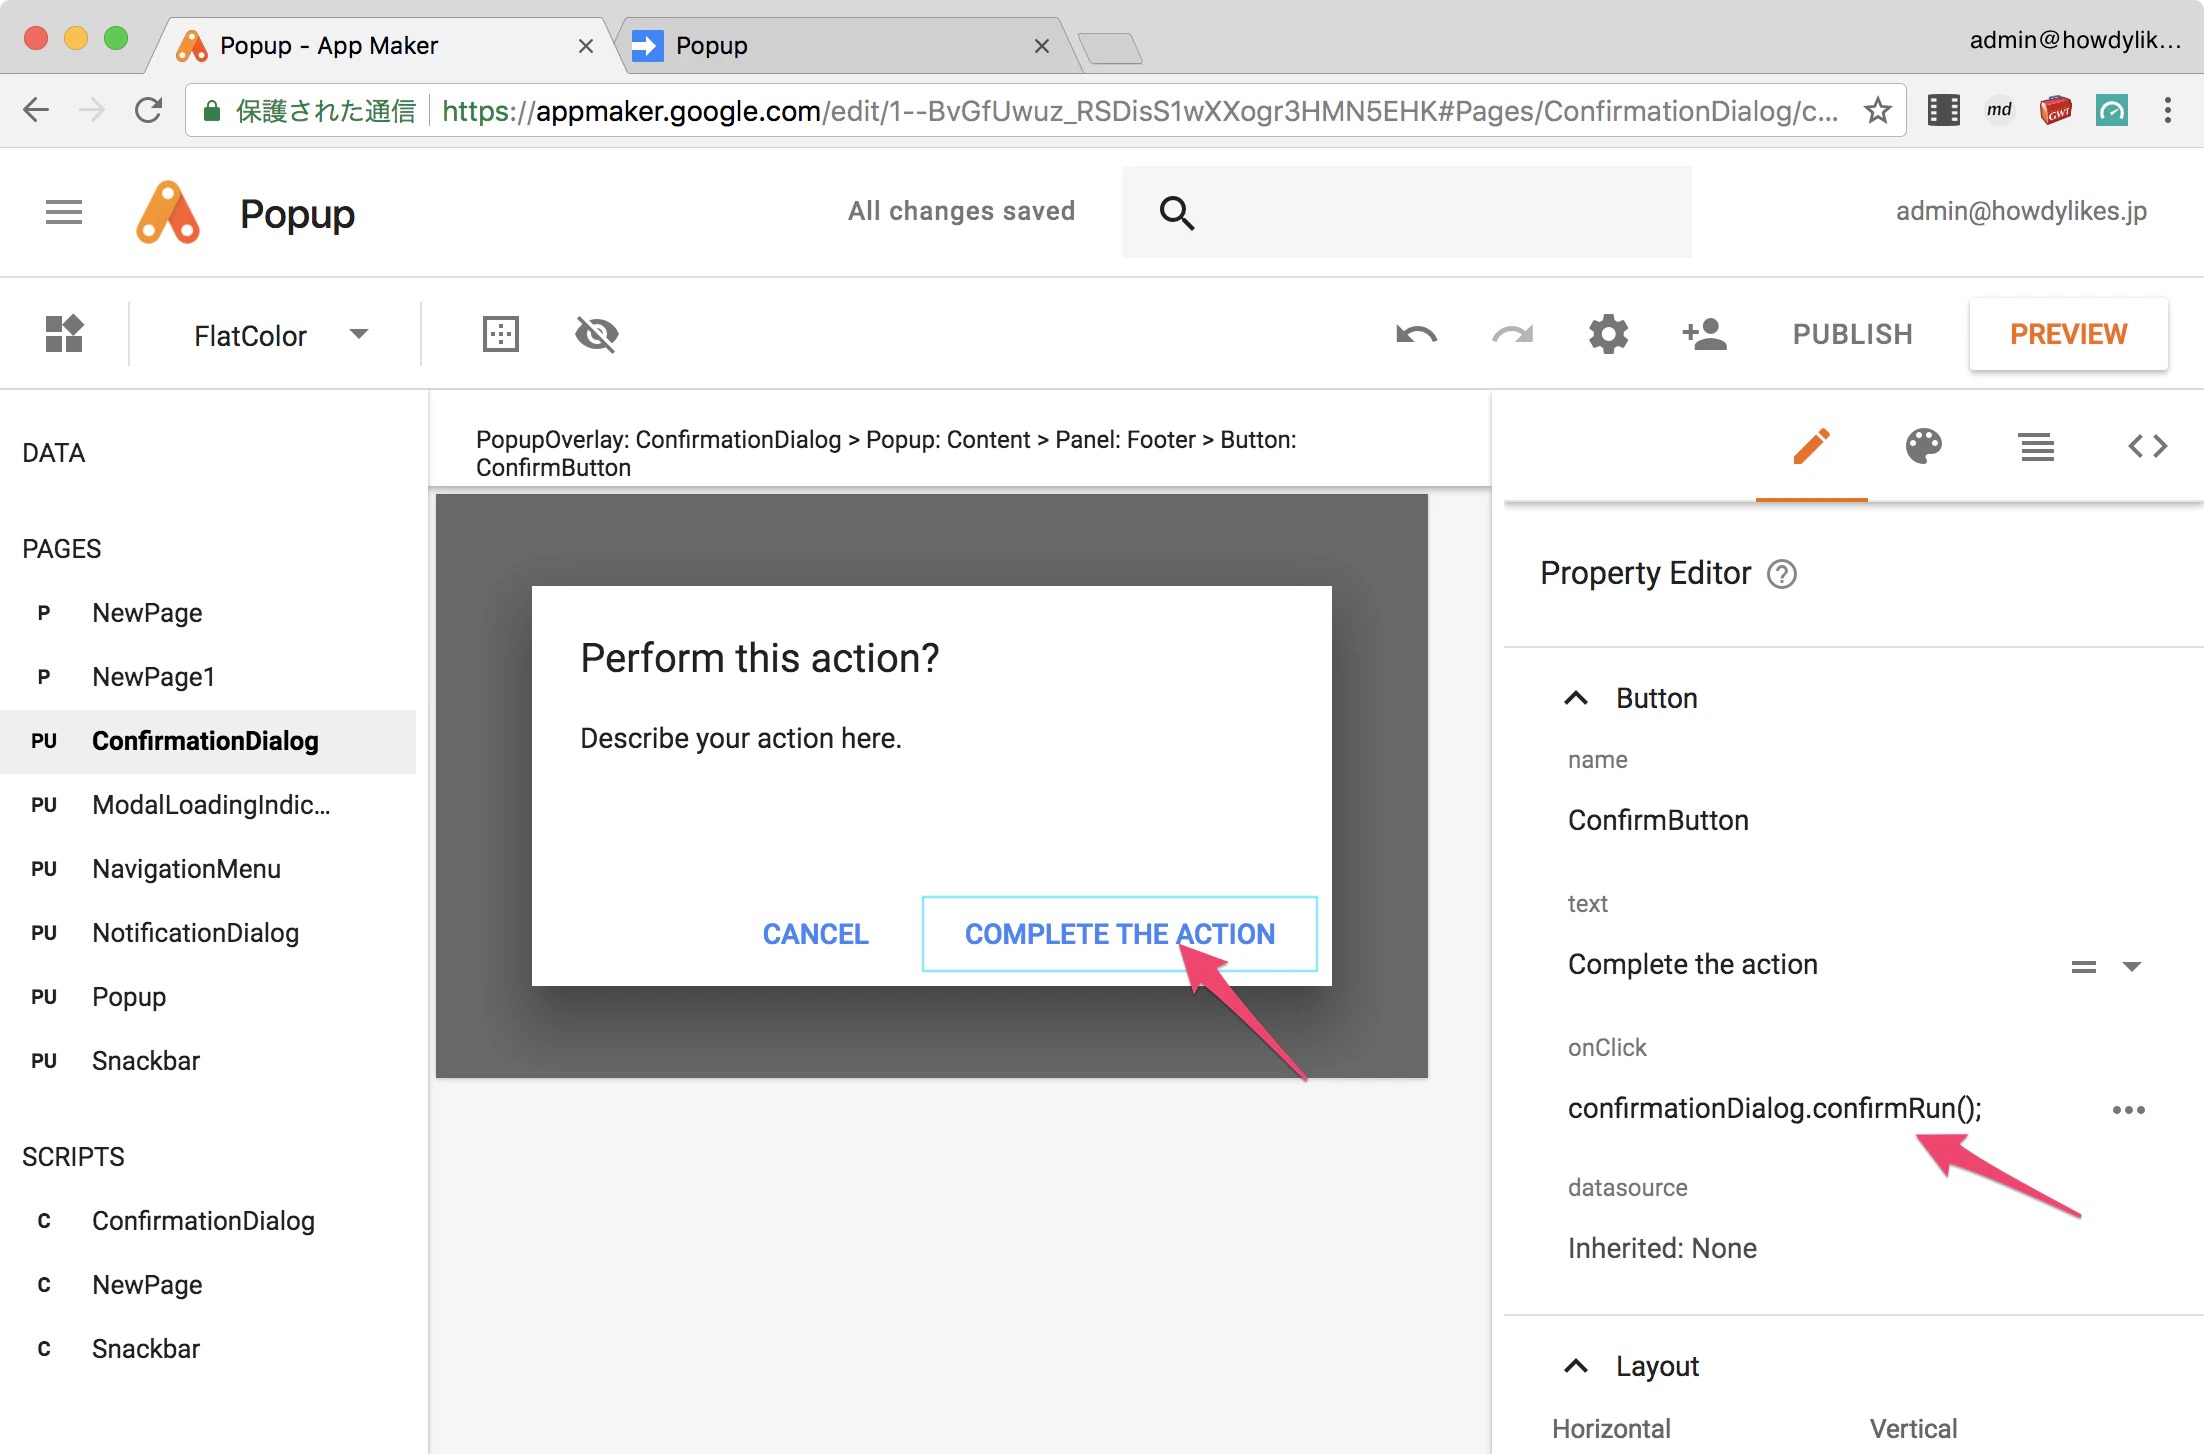Image resolution: width=2204 pixels, height=1454 pixels.
Task: Click the search magnifier icon
Action: [x=1177, y=212]
